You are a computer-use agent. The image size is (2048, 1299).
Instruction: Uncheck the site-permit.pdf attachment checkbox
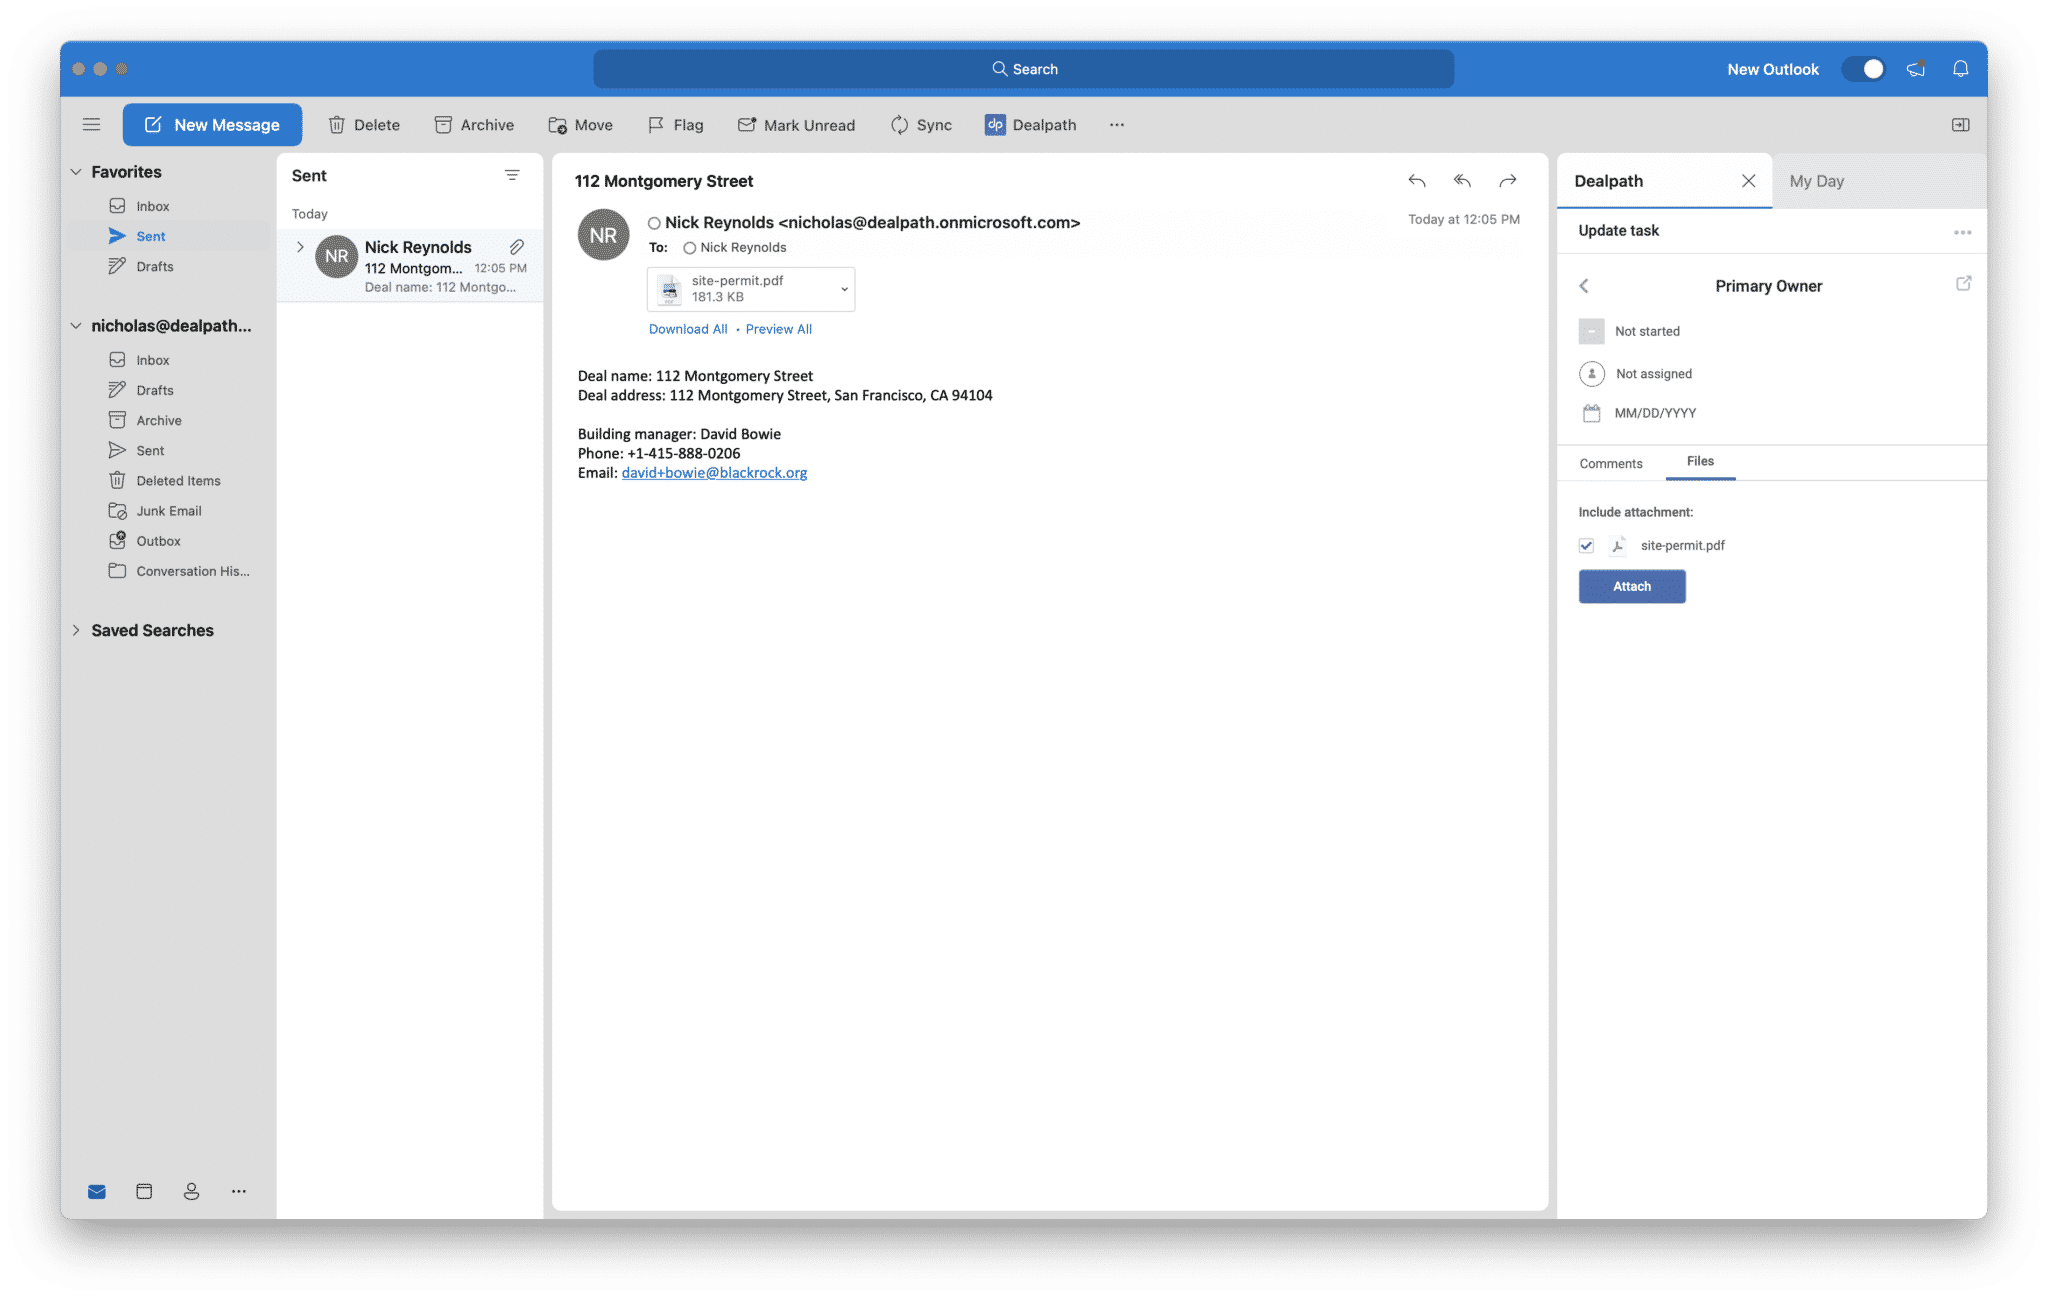1587,545
